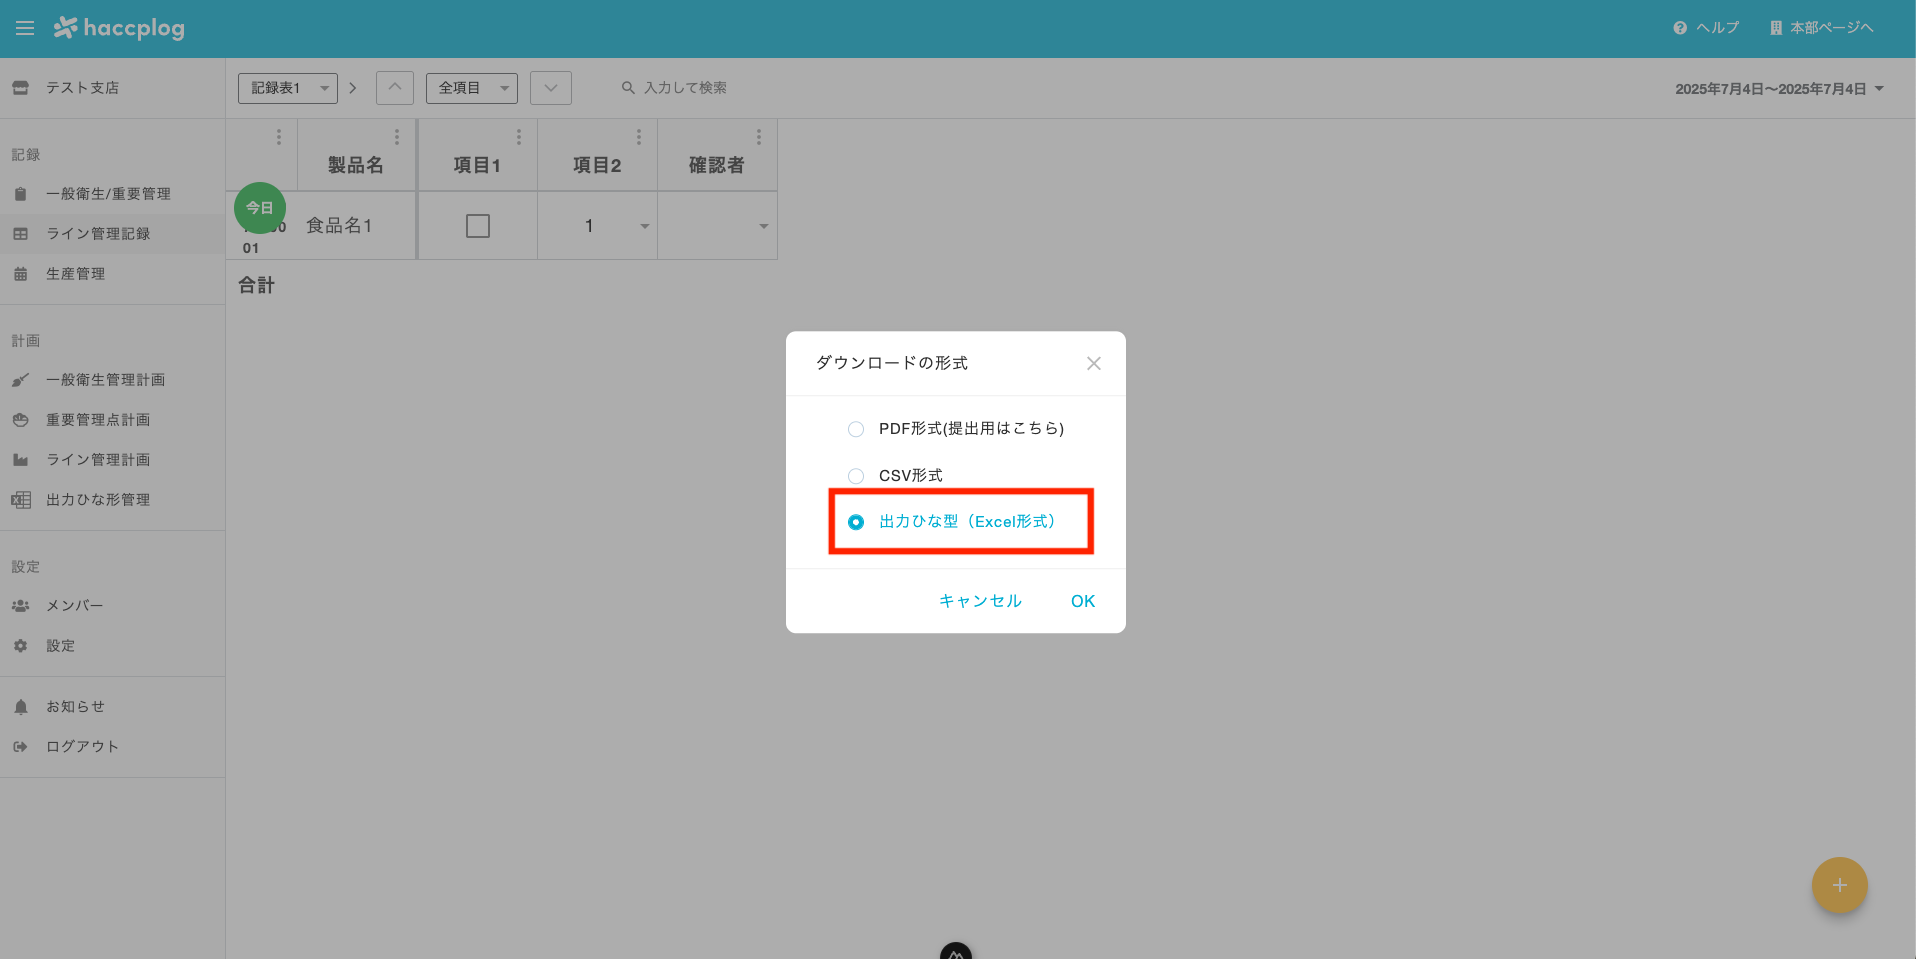Click キャンセル to dismiss the dialog
The height and width of the screenshot is (959, 1916).
[979, 601]
